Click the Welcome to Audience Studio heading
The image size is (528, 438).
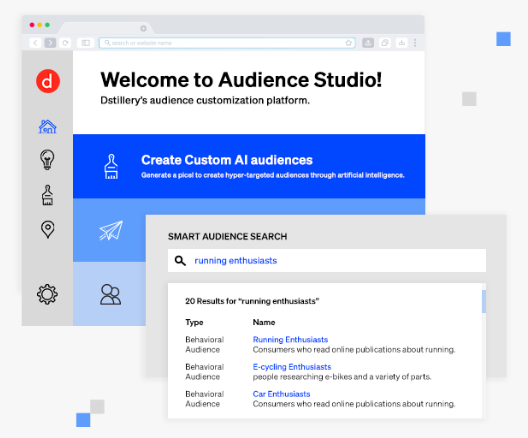point(241,80)
